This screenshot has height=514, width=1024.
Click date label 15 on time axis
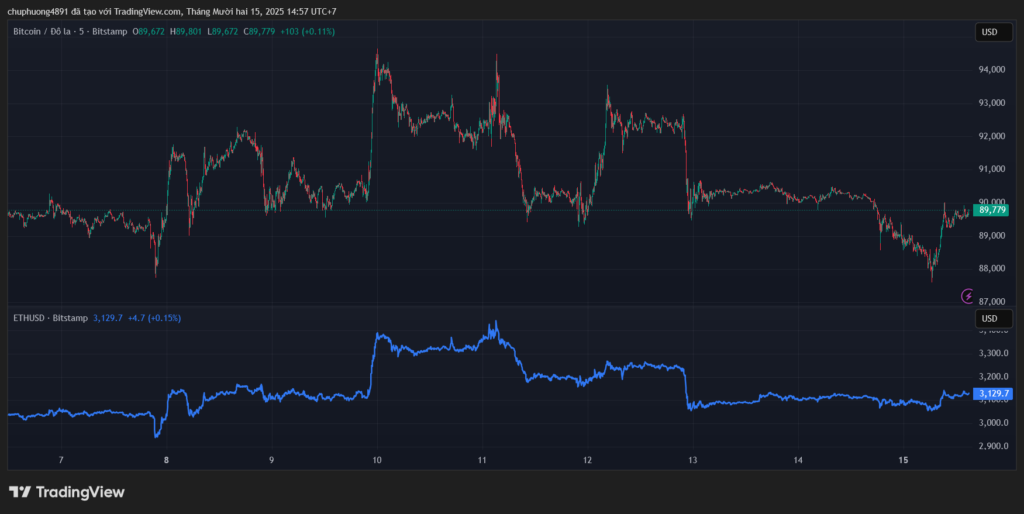click(x=903, y=460)
